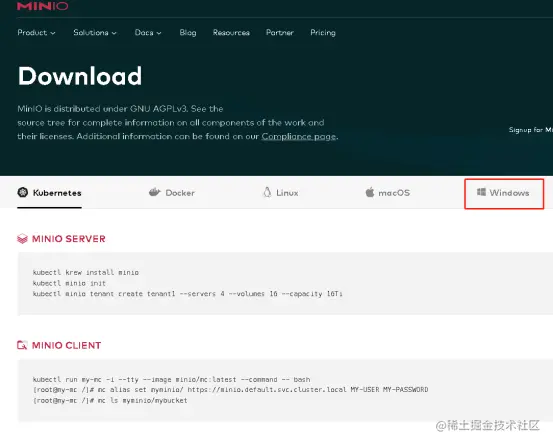The image size is (553, 445).
Task: Click the MinIO Client folder icon
Action: click(x=22, y=345)
